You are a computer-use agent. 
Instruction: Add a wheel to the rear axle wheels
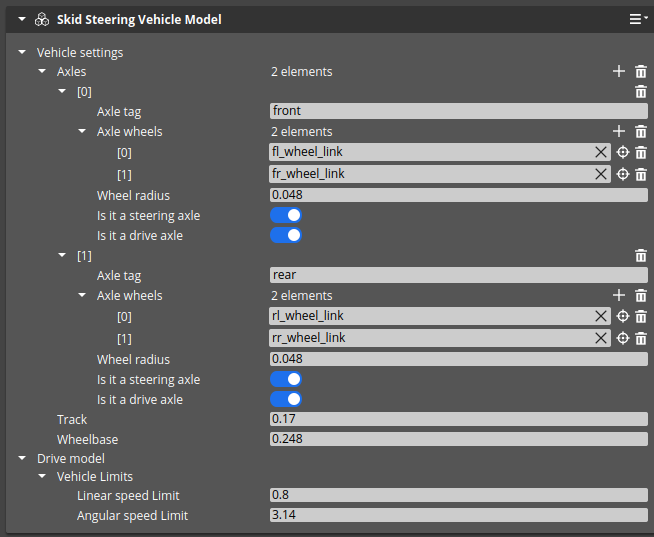[x=619, y=296]
